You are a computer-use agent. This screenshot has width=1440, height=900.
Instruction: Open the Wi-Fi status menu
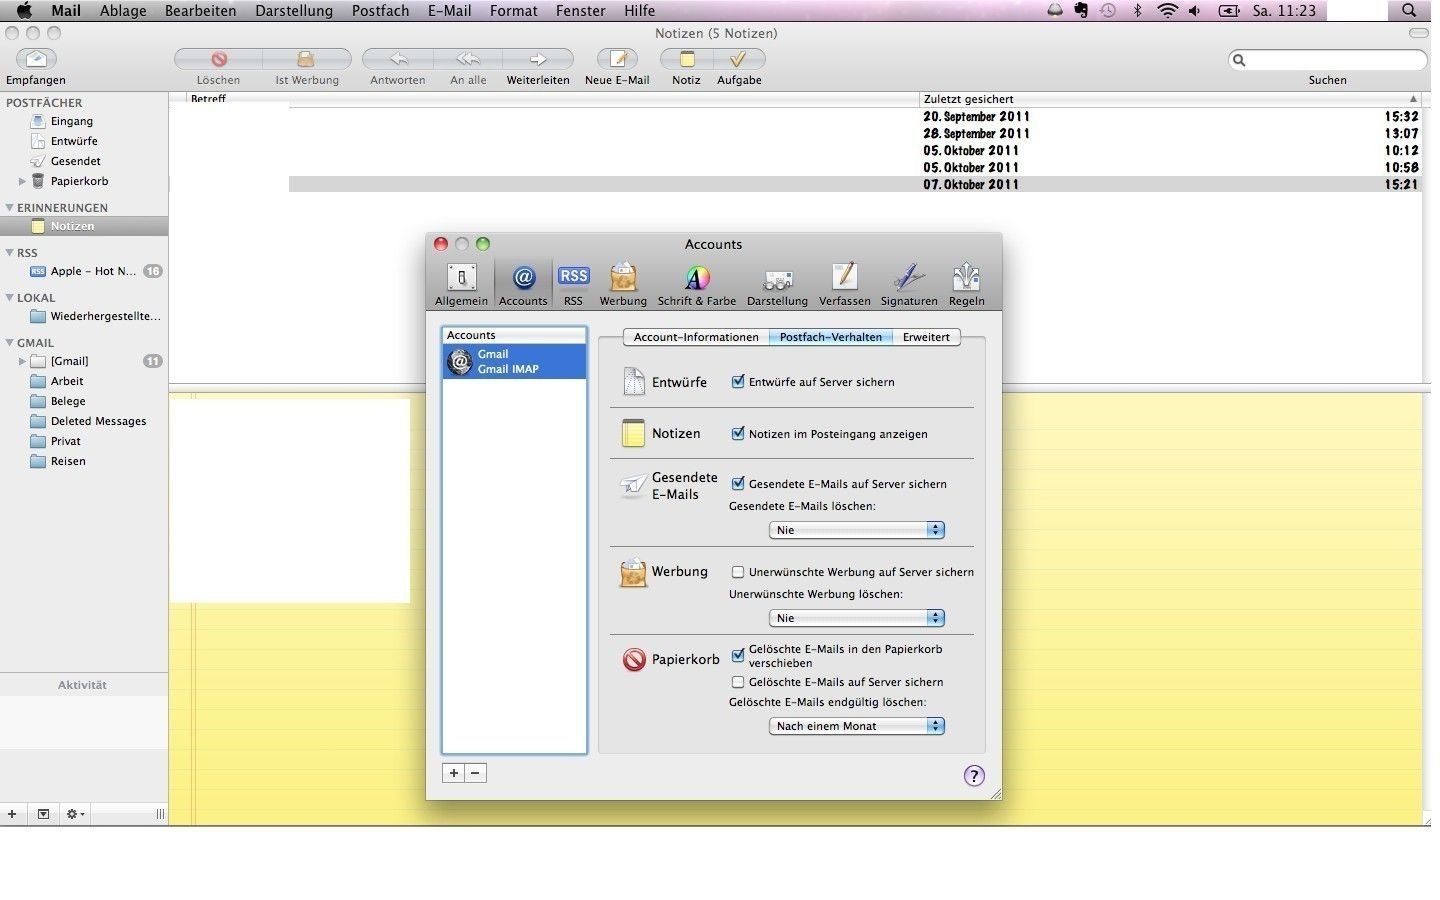point(1167,11)
